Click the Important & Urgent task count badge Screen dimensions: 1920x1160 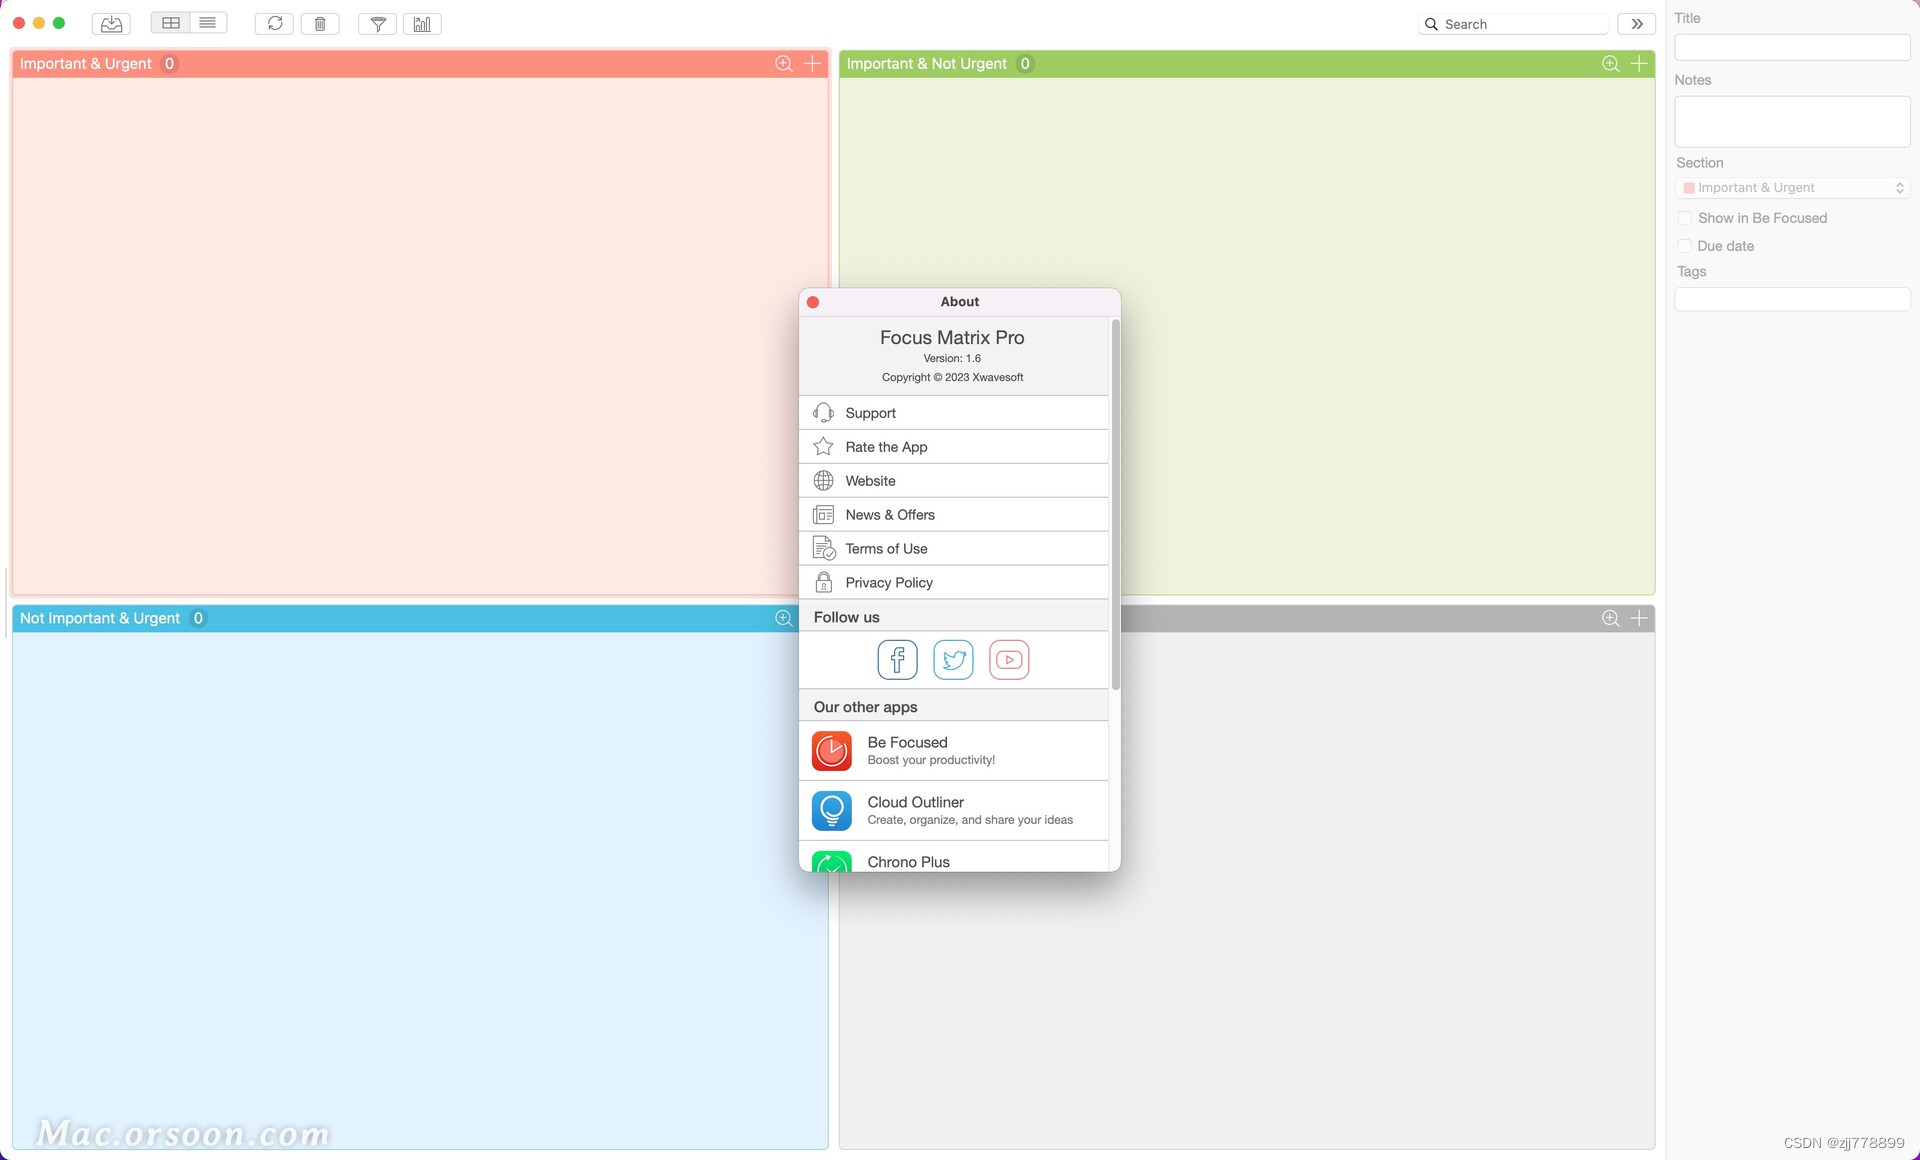click(x=170, y=64)
